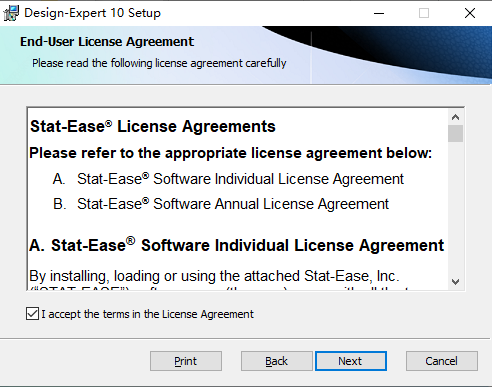This screenshot has height=387, width=492.
Task: Minimize the Design-Expert 10 Setup window
Action: (379, 13)
